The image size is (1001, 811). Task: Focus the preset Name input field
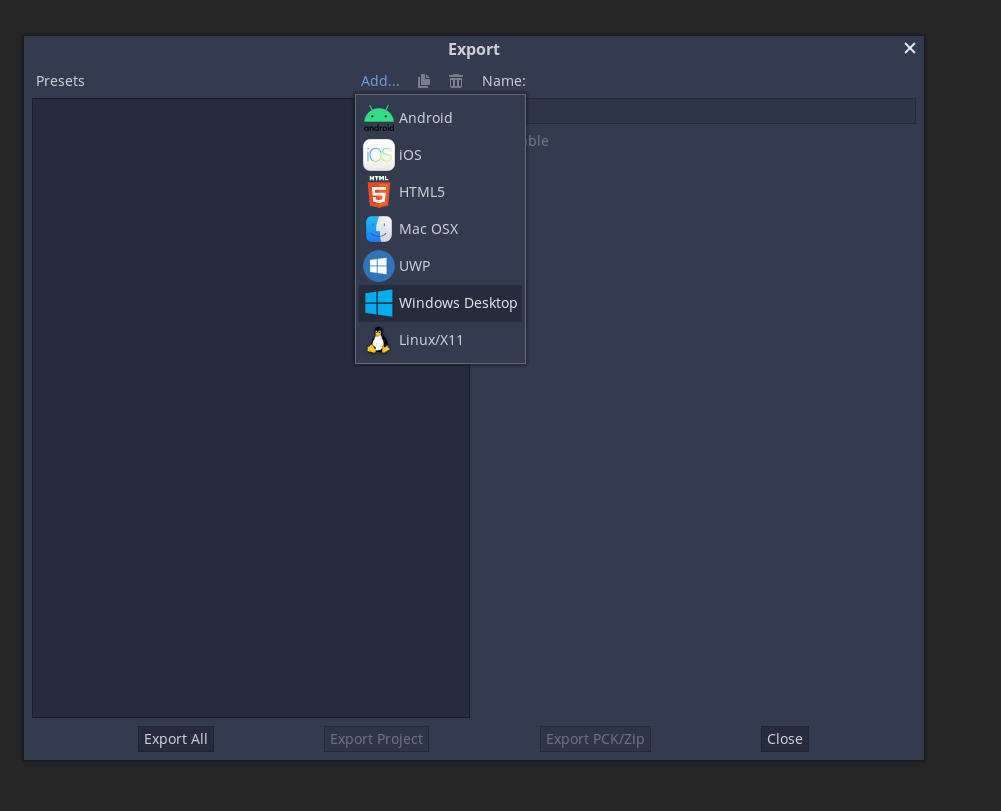point(720,111)
